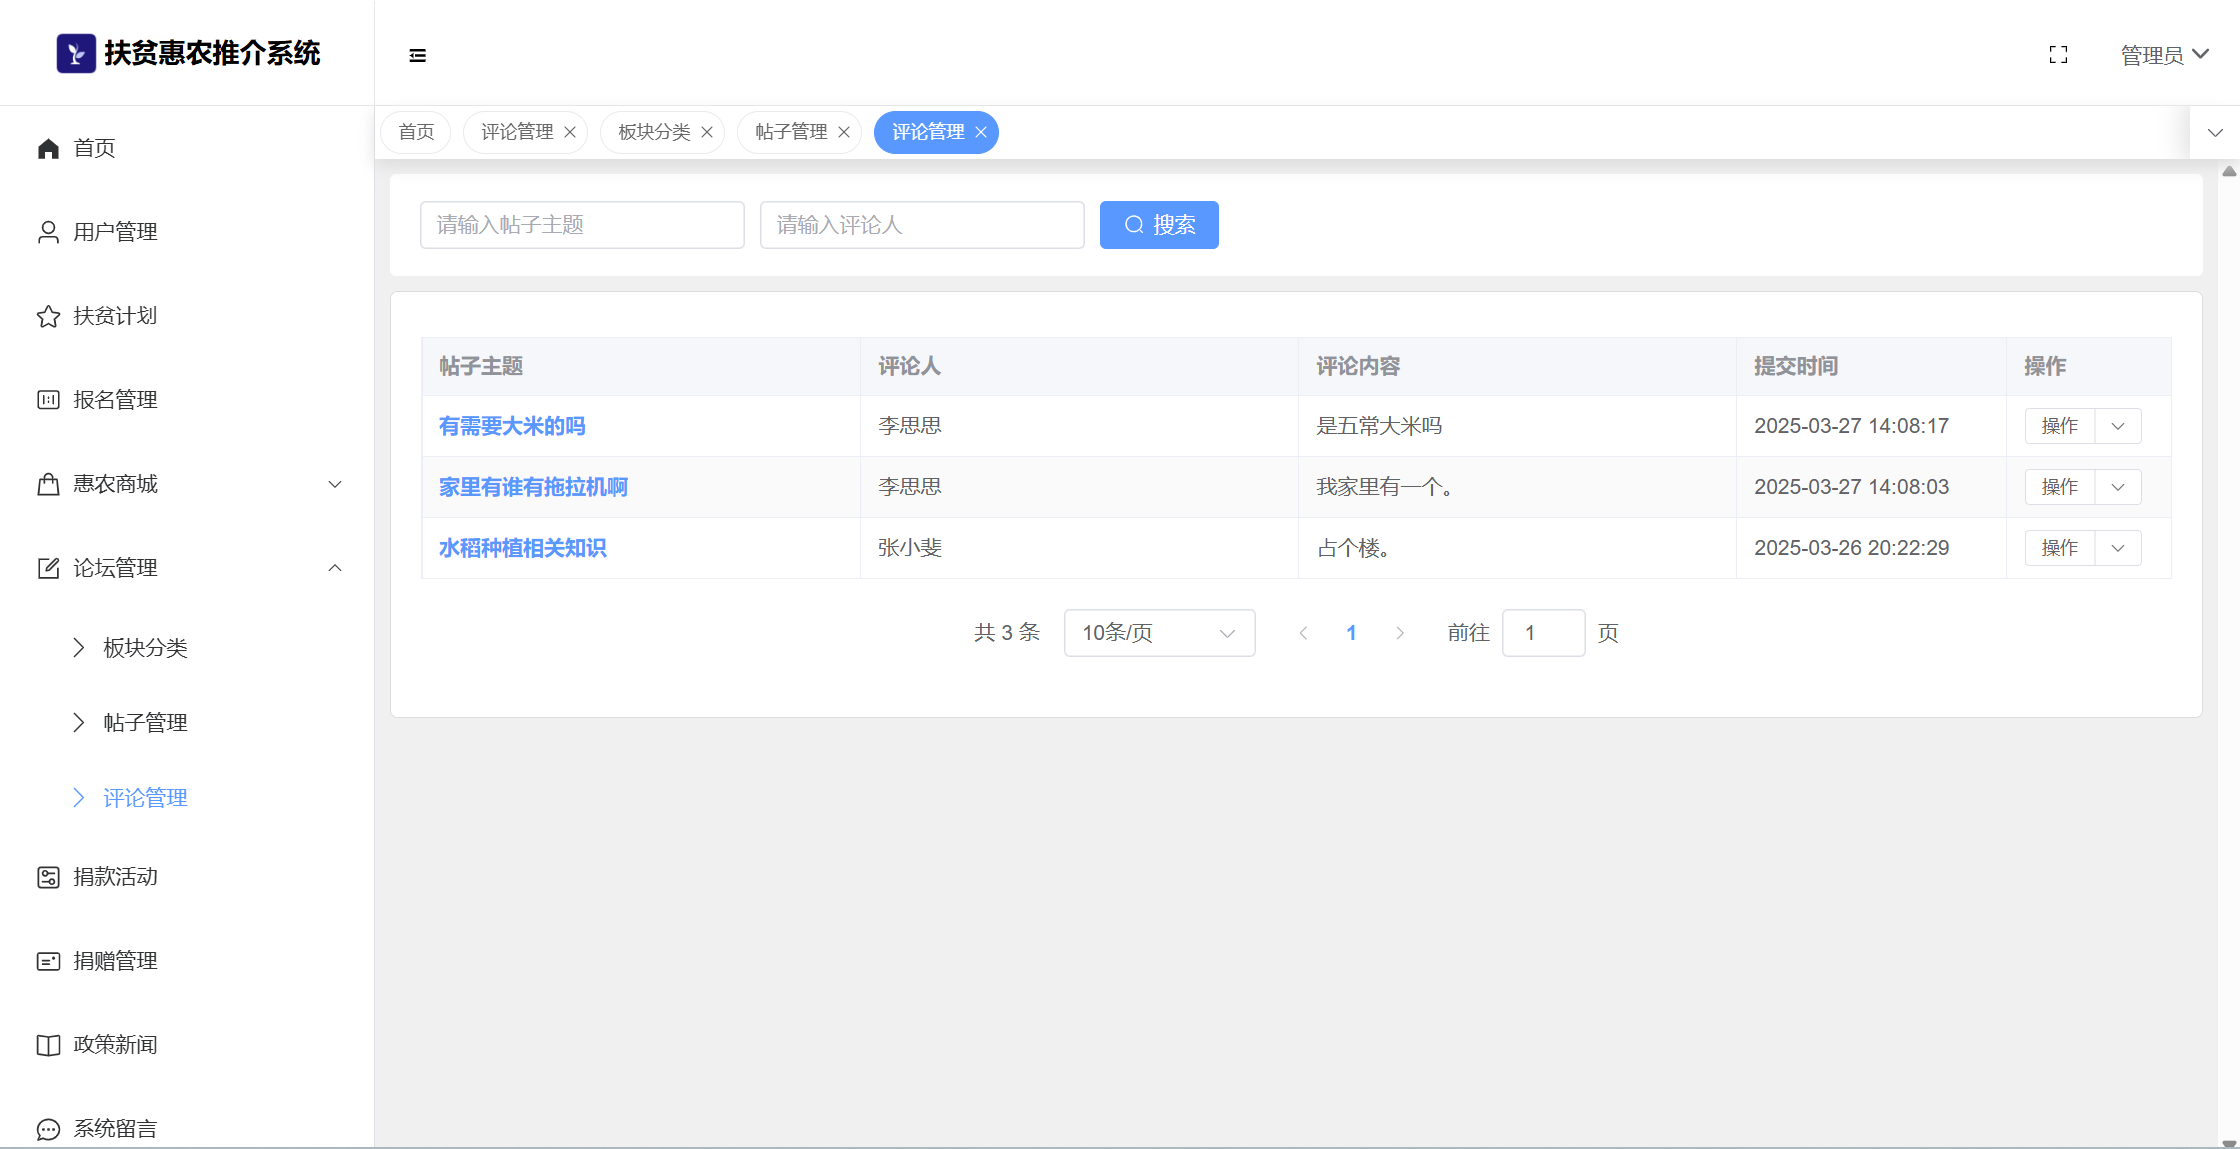This screenshot has height=1149, width=2240.
Task: Open 帖子管理 in the sidebar submenu
Action: (145, 723)
